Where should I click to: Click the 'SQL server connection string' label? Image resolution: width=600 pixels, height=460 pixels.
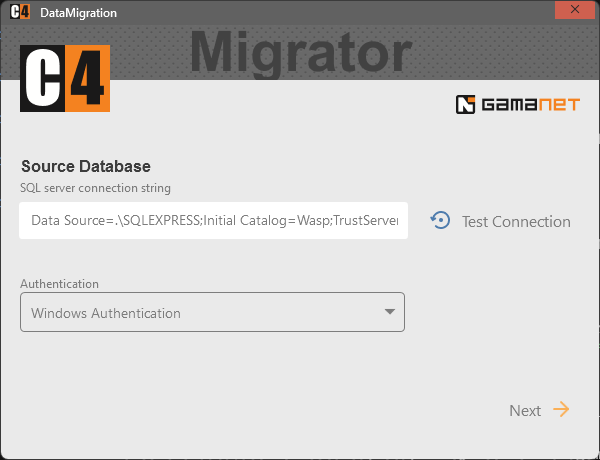click(x=95, y=188)
